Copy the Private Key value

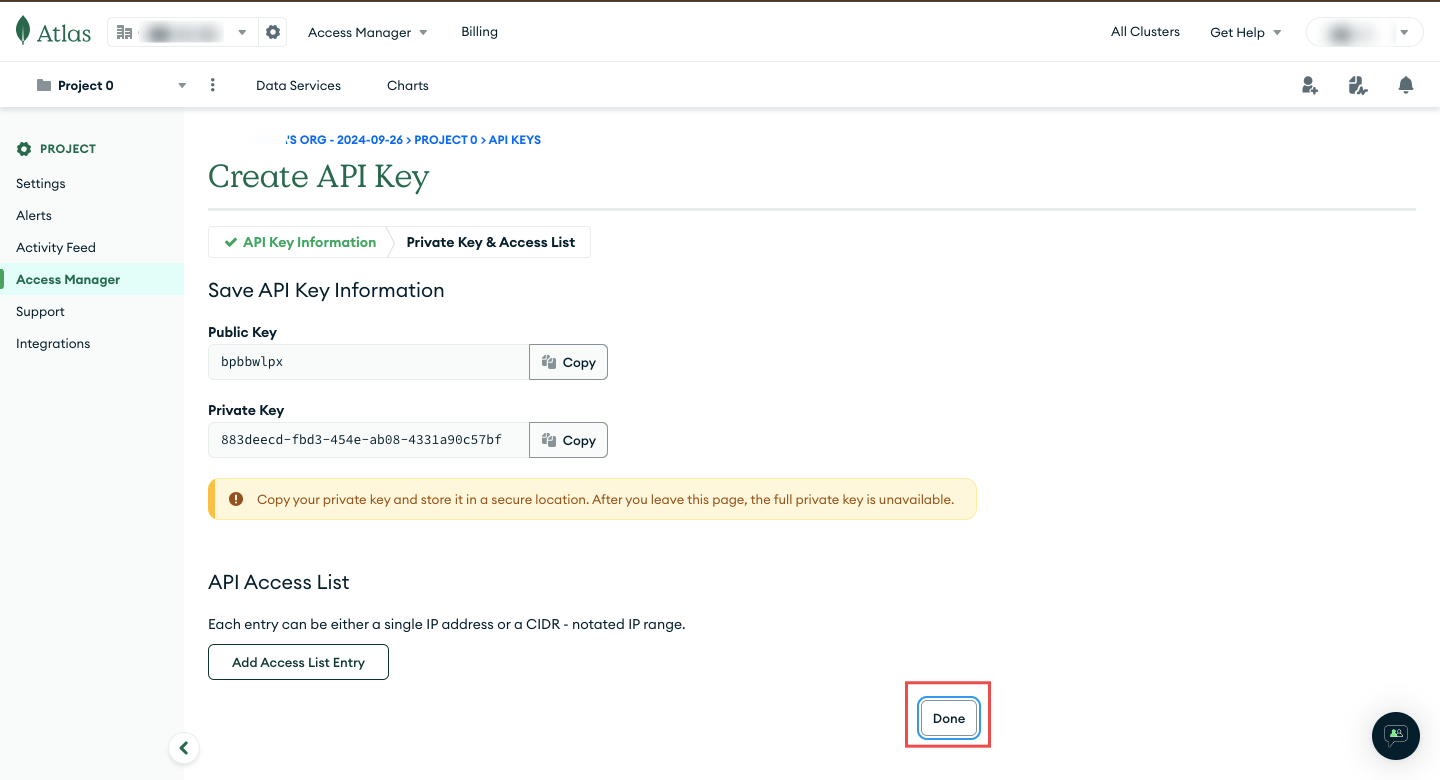pos(568,440)
